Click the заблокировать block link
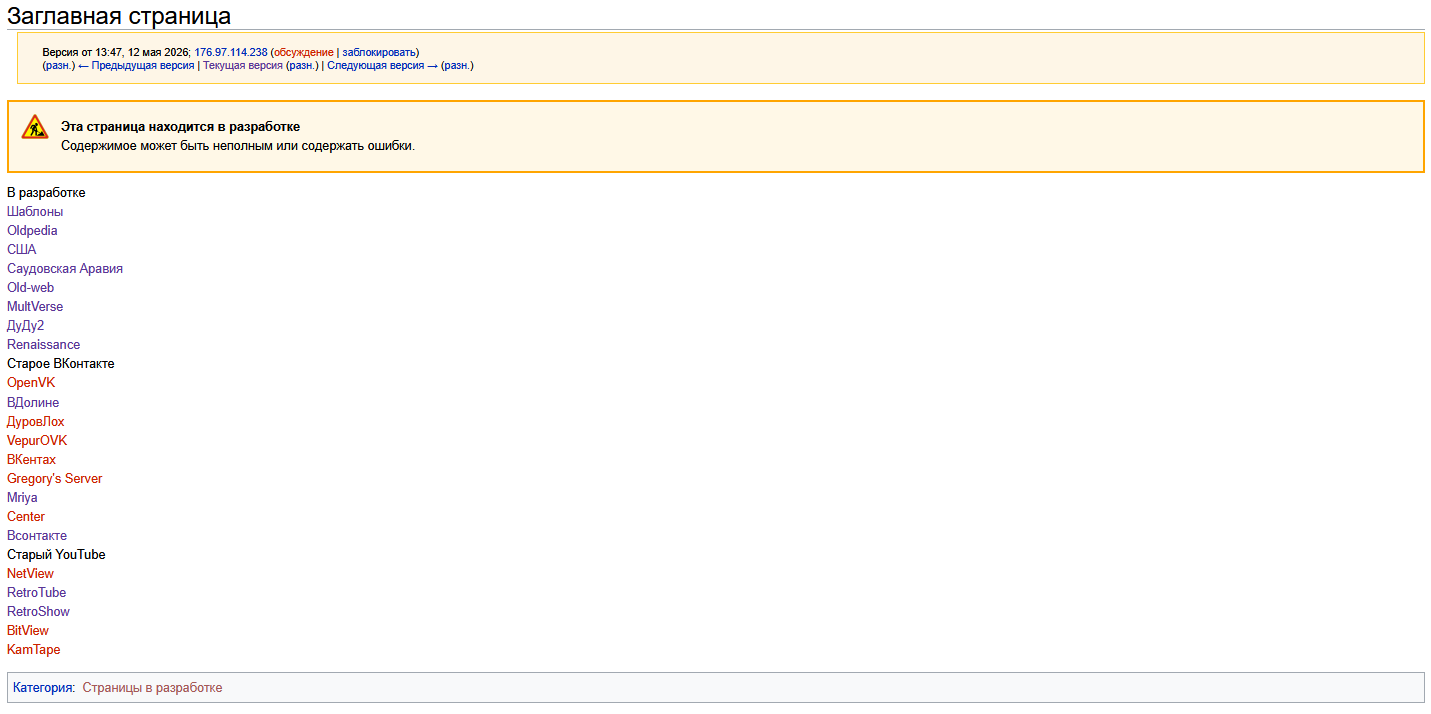Image resolution: width=1431 pixels, height=714 pixels. (379, 52)
